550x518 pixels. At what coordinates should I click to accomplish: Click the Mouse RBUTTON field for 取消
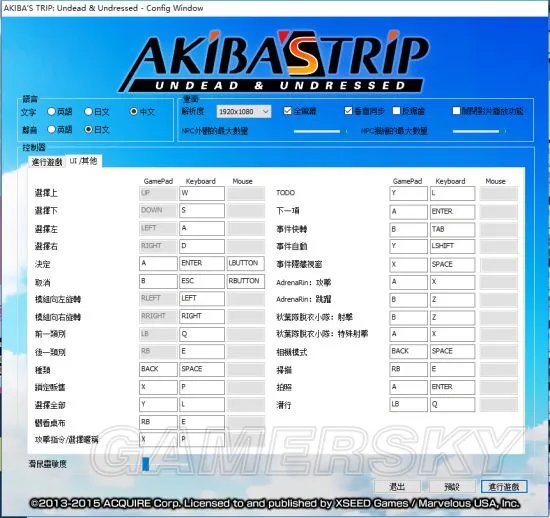click(246, 281)
